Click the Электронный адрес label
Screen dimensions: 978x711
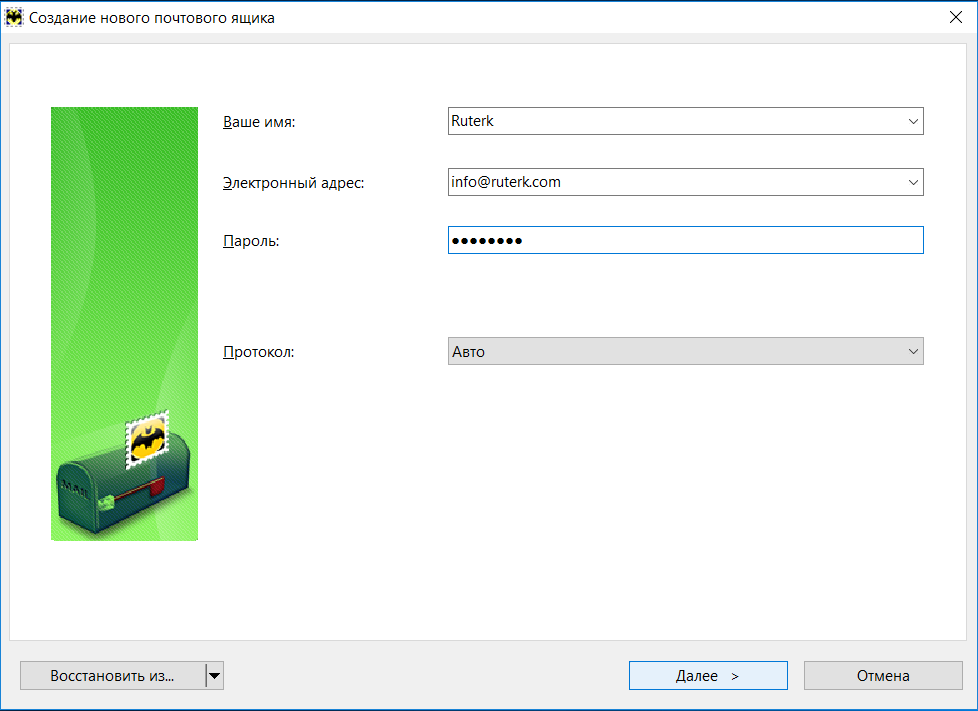293,183
